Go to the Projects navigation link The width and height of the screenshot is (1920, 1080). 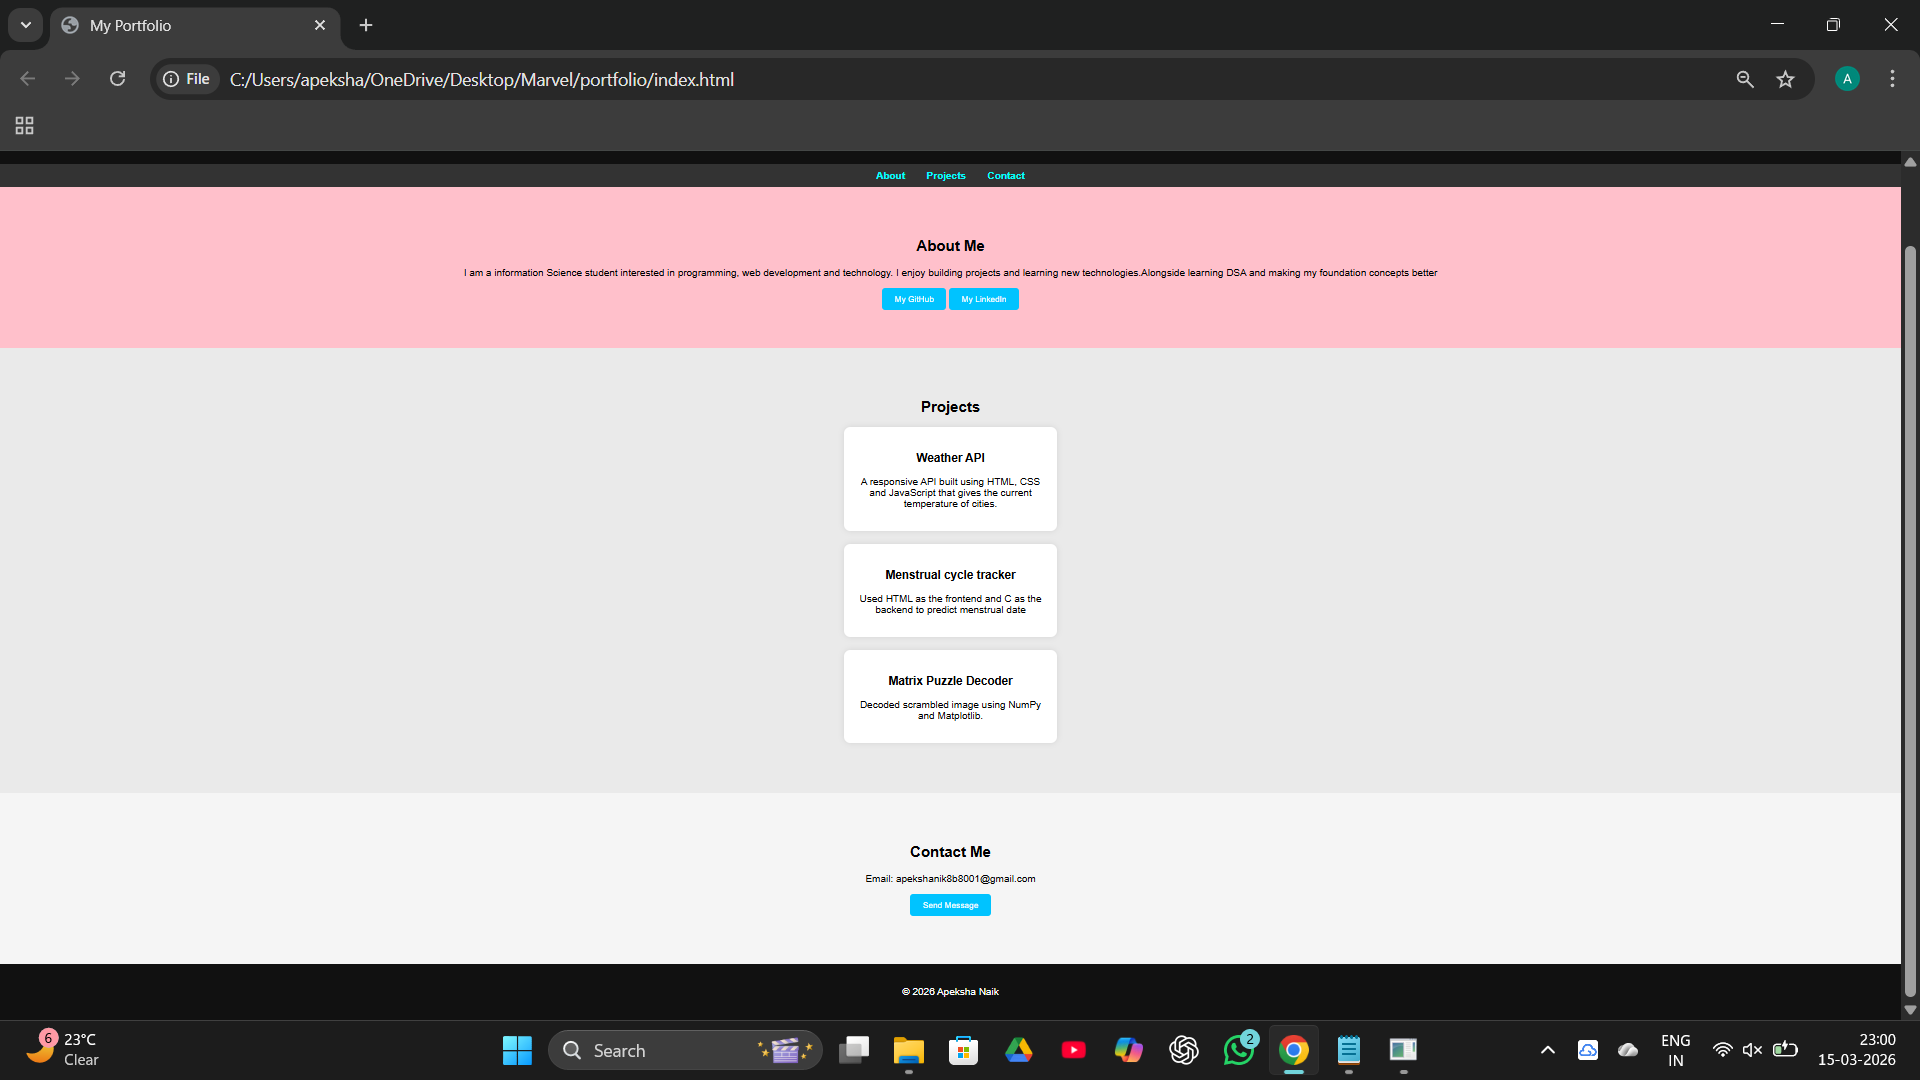tap(945, 176)
